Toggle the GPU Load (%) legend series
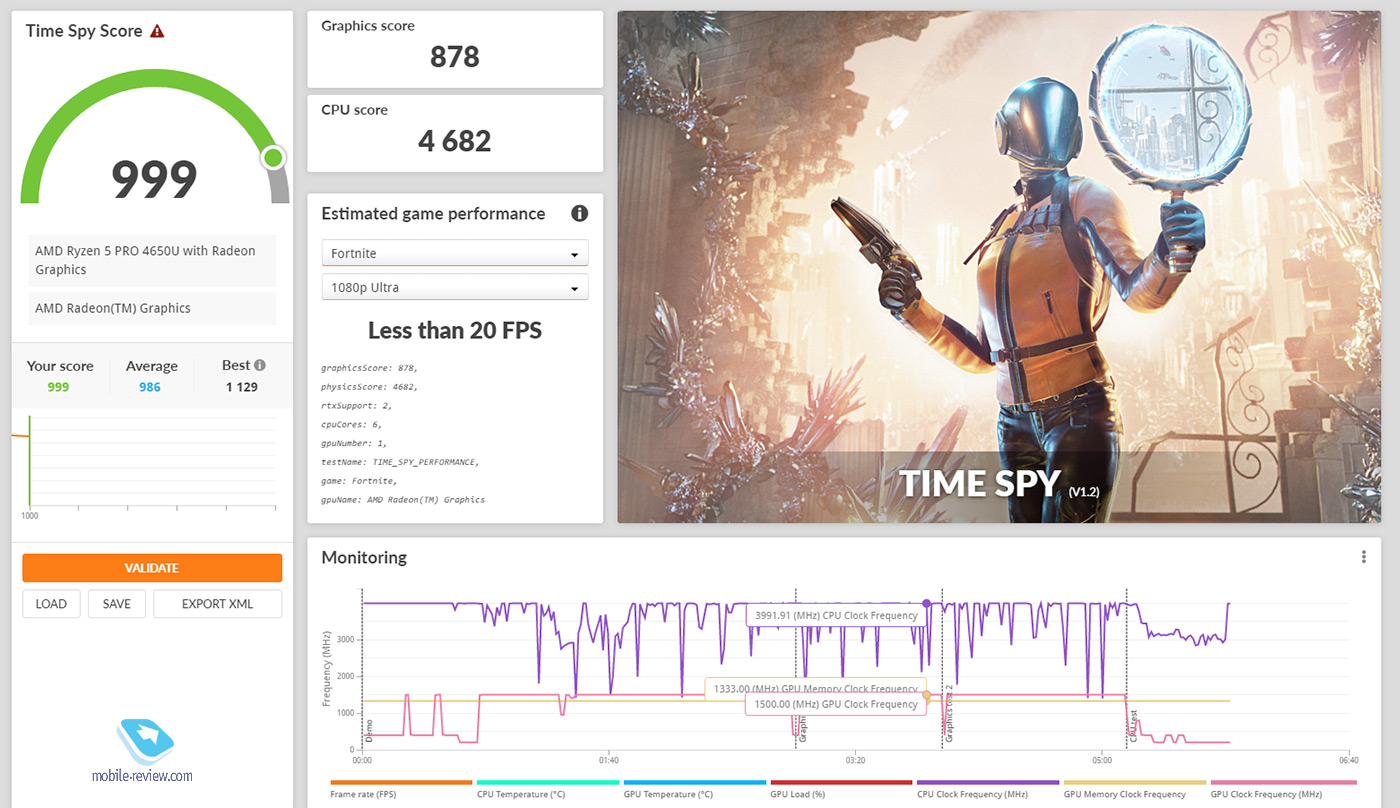 [840, 788]
